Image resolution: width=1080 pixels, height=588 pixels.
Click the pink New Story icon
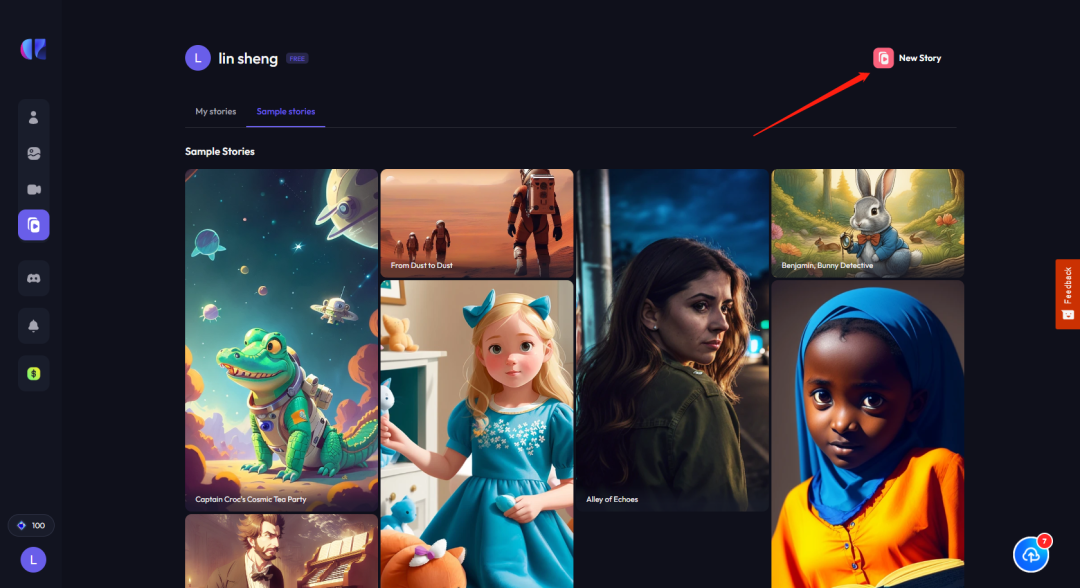pos(883,58)
